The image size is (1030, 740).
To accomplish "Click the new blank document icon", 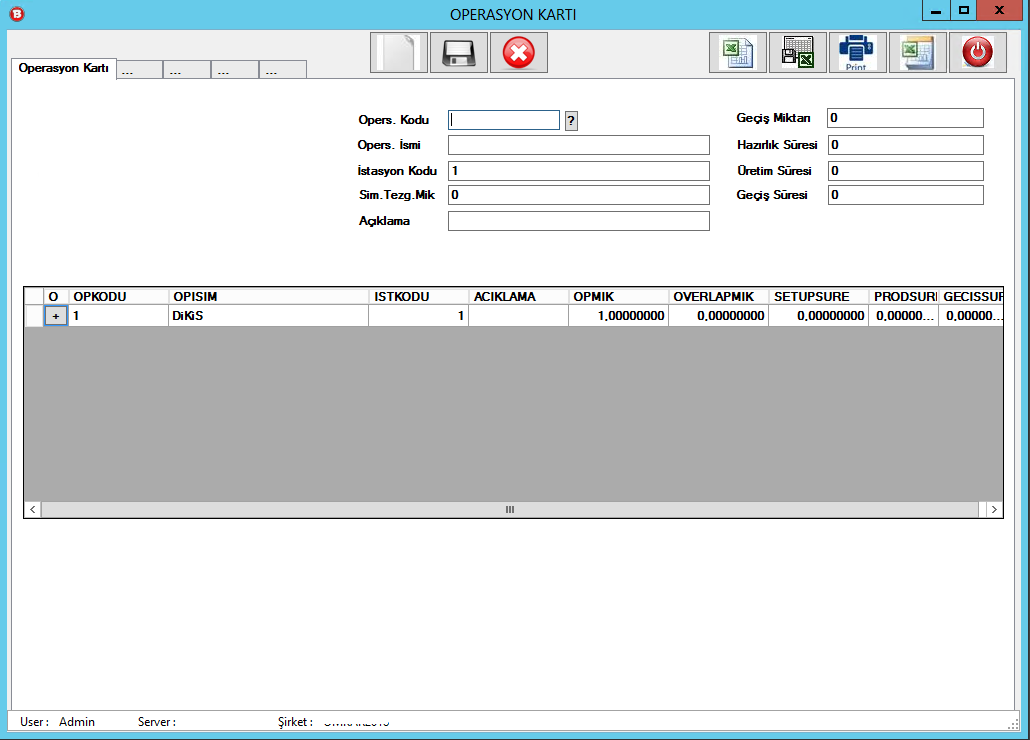I will pyautogui.click(x=399, y=53).
